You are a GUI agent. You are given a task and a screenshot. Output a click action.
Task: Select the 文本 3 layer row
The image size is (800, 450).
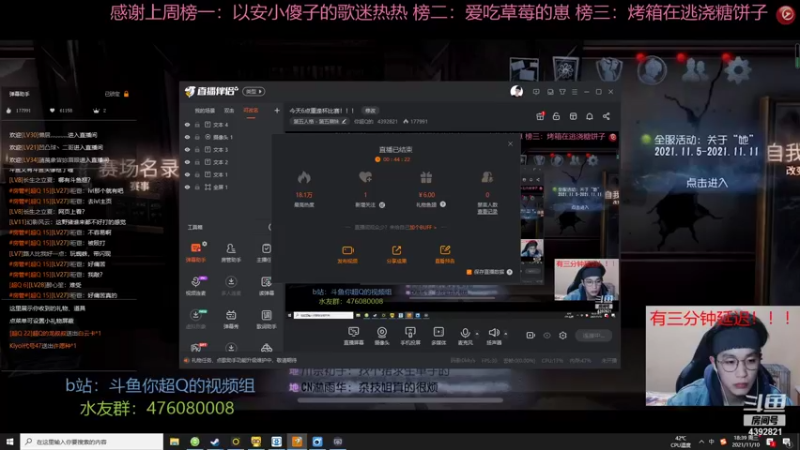(x=232, y=149)
